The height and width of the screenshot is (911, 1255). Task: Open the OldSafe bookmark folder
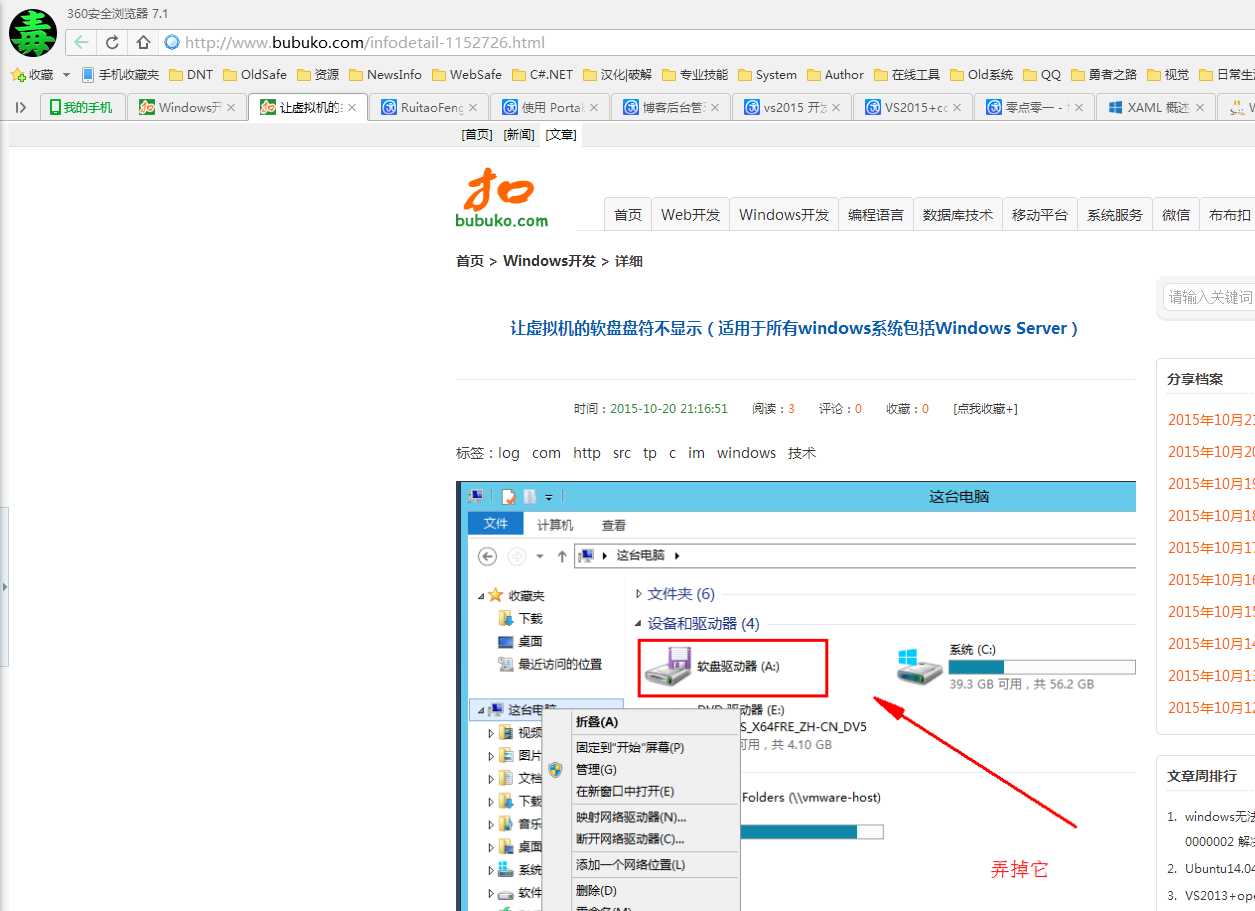coord(255,75)
